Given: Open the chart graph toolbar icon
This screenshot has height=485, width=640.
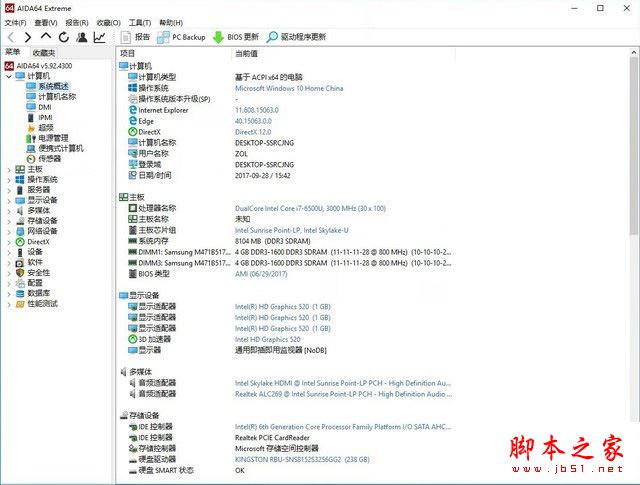Looking at the screenshot, I should pyautogui.click(x=100, y=38).
